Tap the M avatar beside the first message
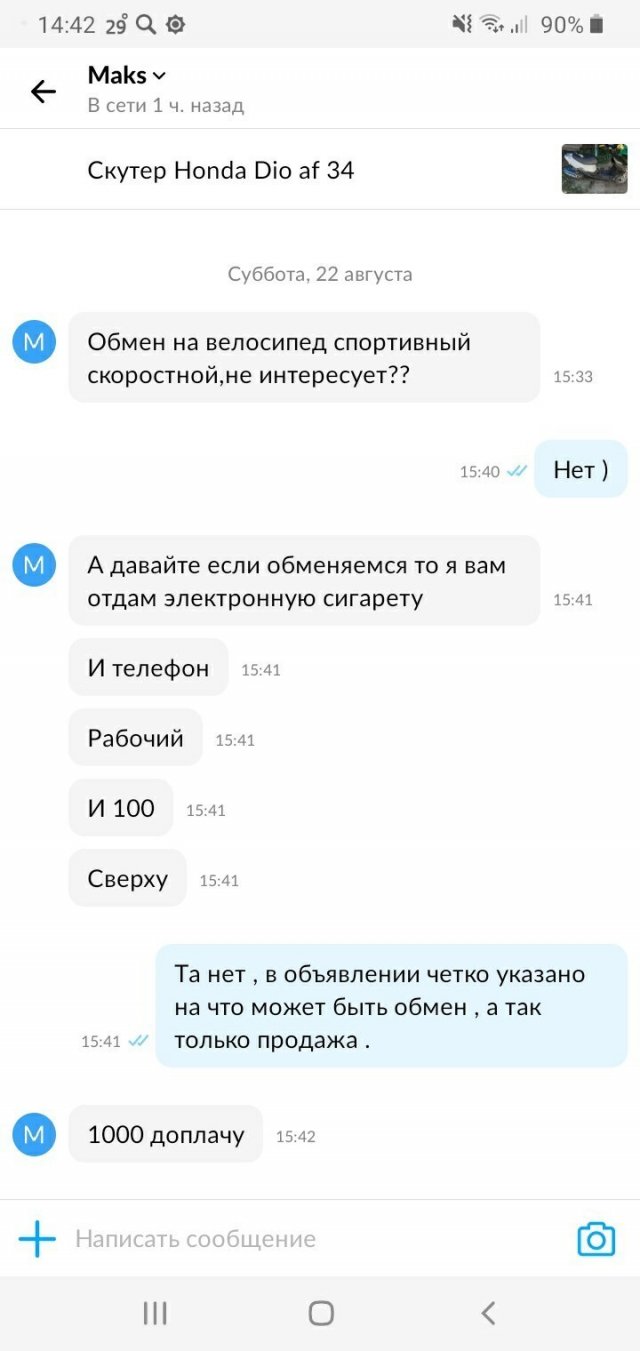The image size is (640, 1351). 34,342
